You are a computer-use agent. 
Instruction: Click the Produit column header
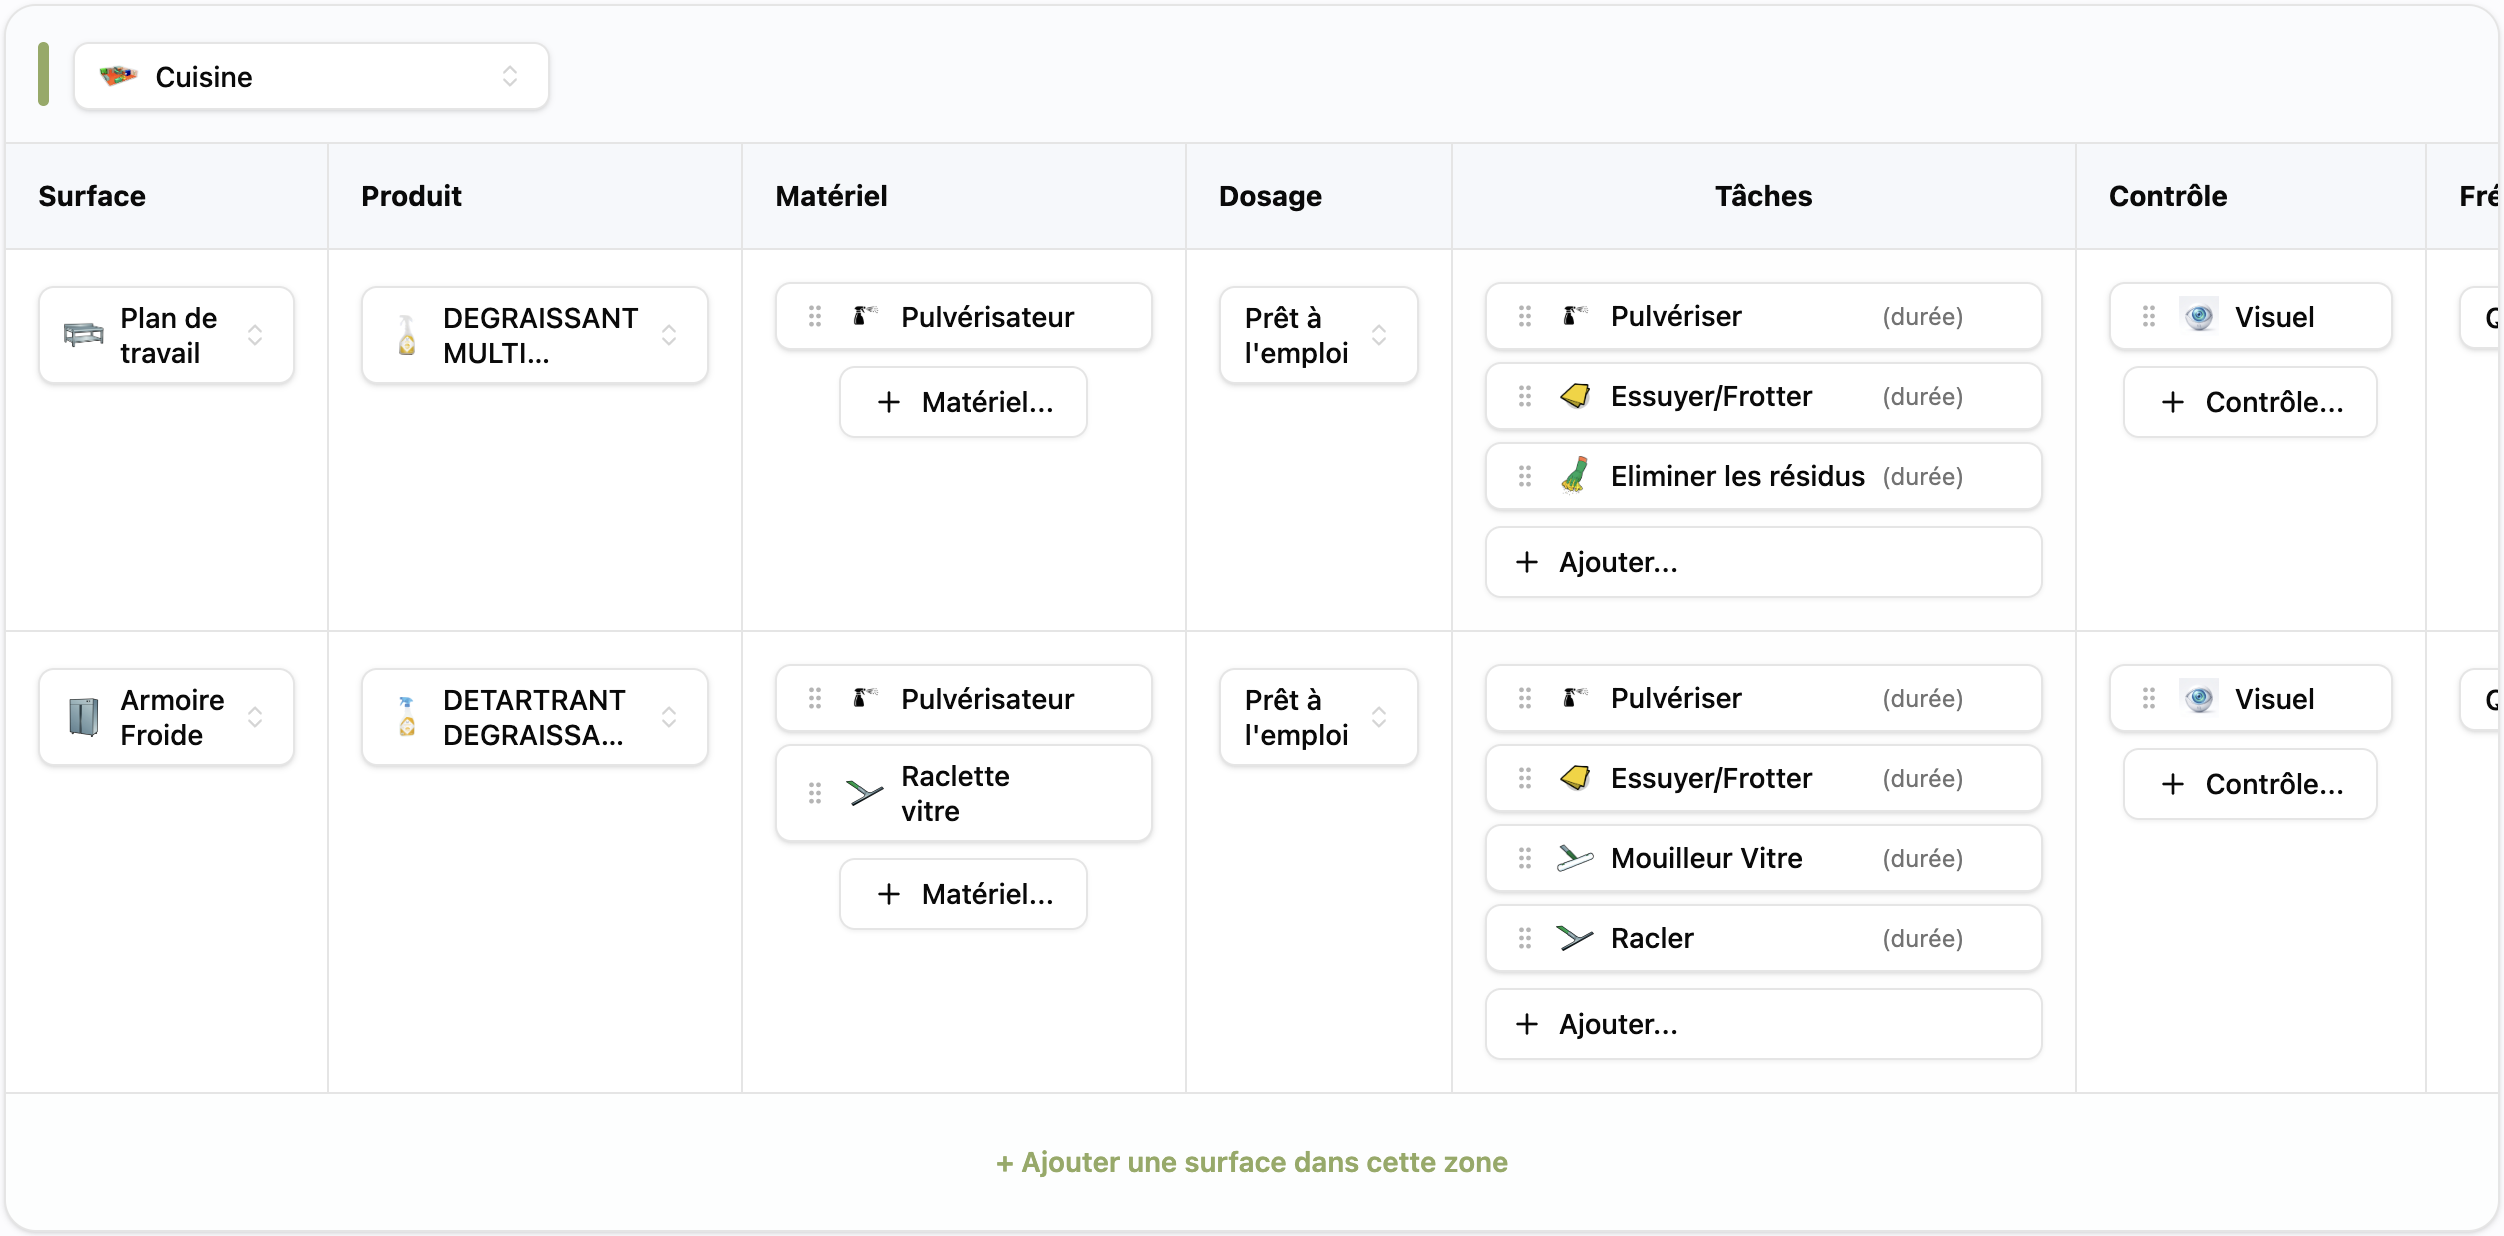(411, 196)
